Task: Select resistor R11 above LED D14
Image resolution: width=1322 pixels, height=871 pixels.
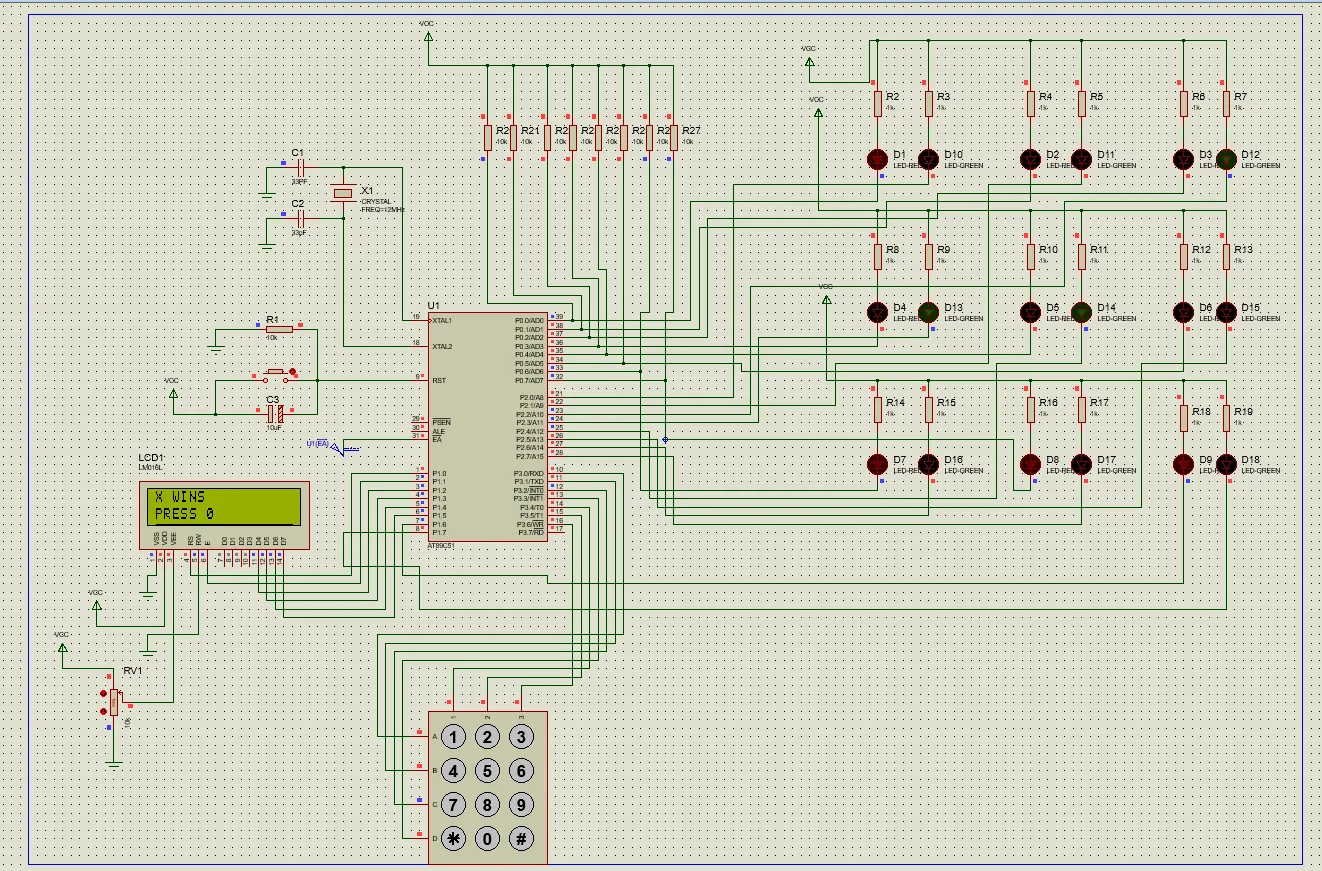Action: point(1081,256)
